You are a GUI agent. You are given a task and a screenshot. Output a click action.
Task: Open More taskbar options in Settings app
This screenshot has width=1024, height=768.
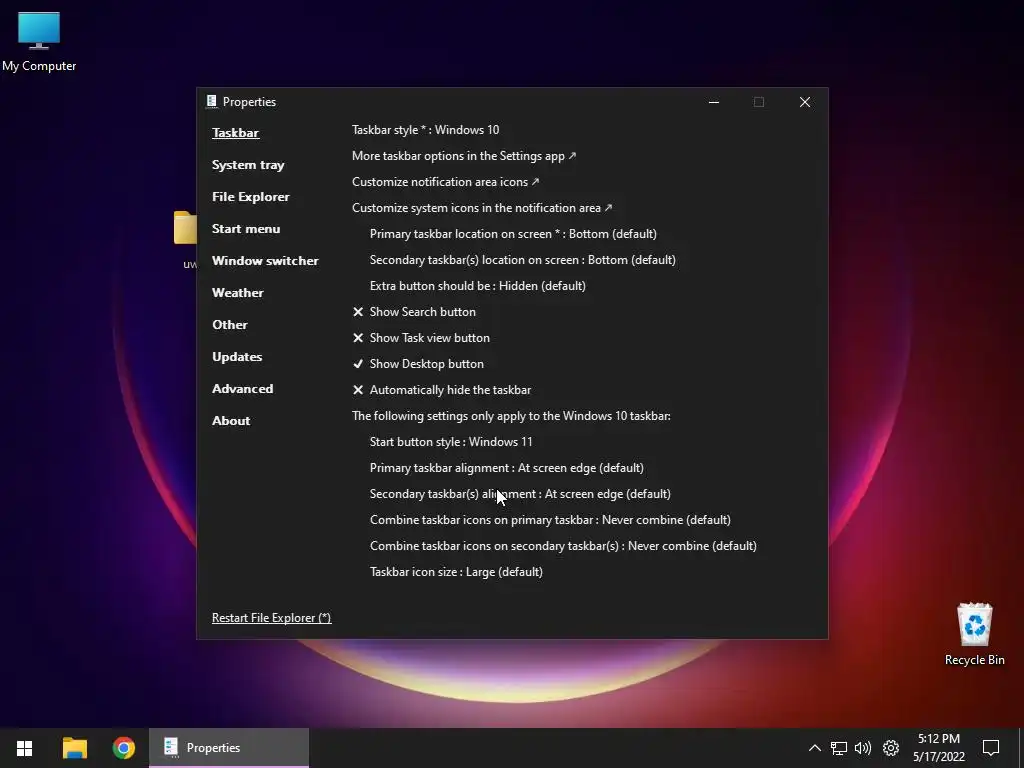coord(464,156)
